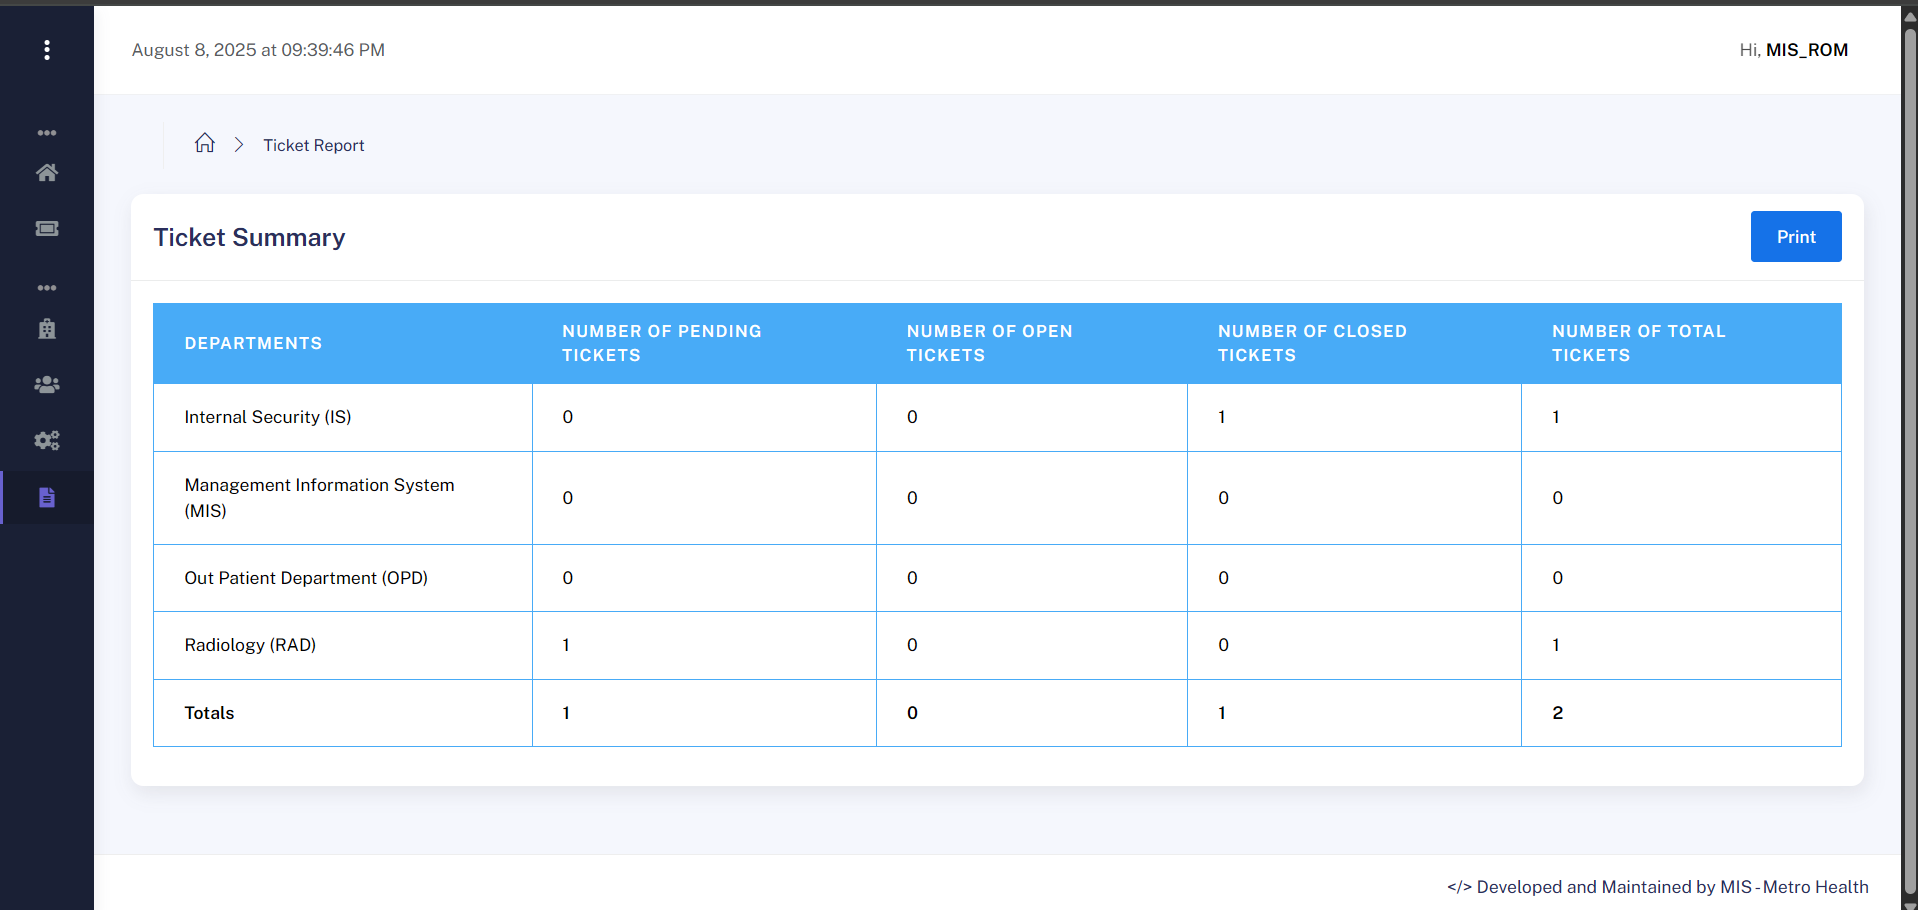The image size is (1918, 910).
Task: Select the Radiology (RAD) department row
Action: click(250, 645)
